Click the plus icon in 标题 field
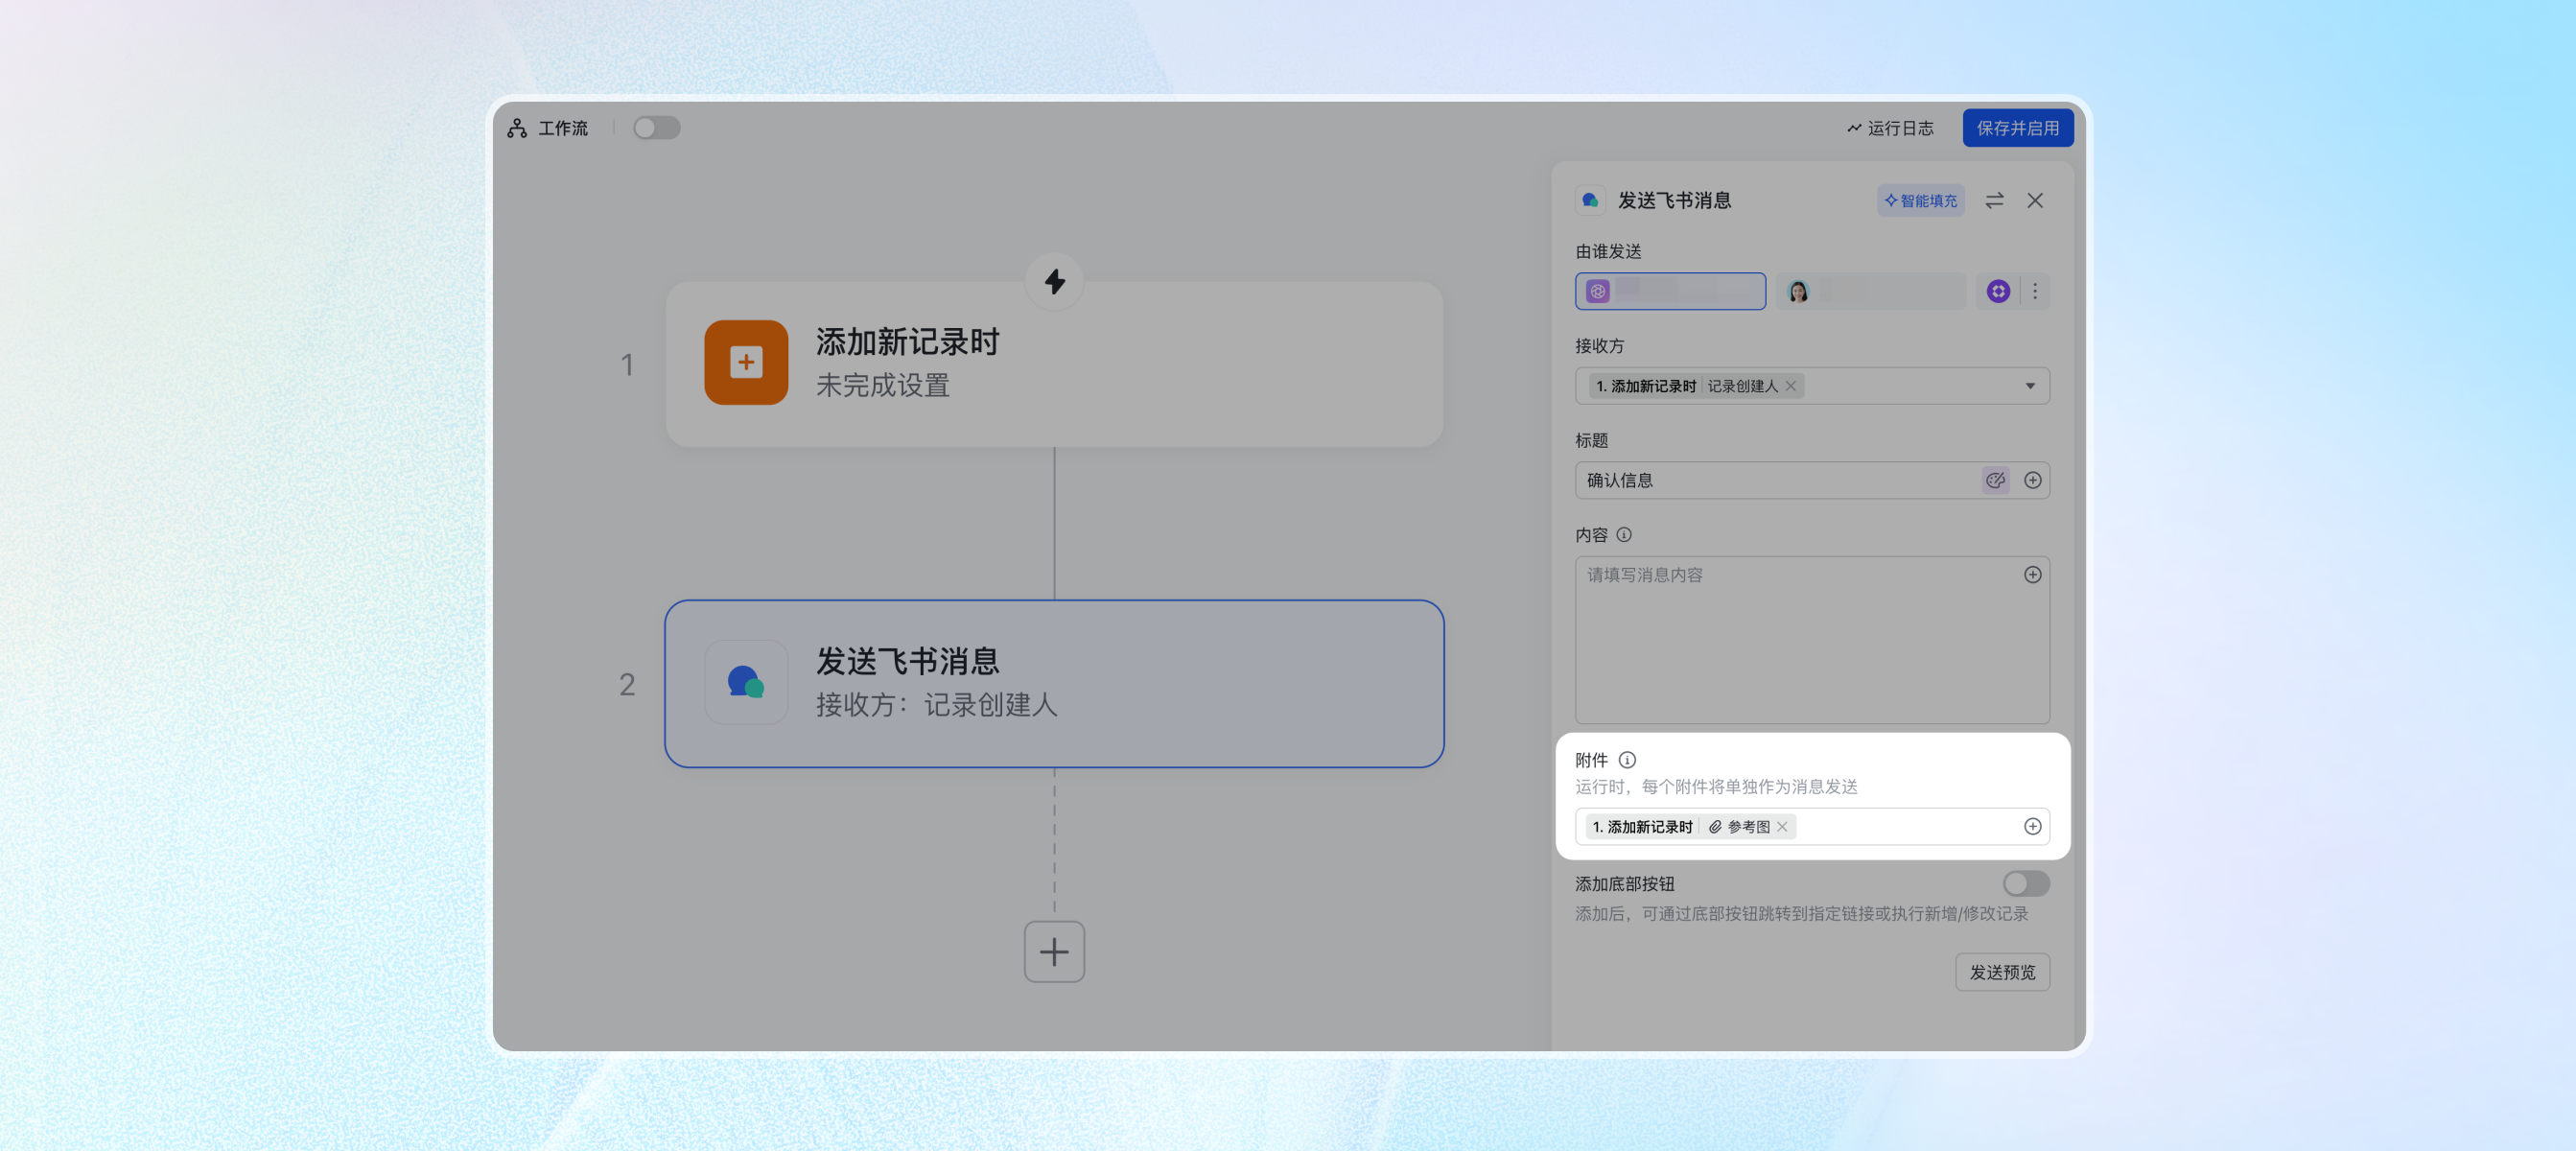Viewport: 2576px width, 1151px height. 2033,481
